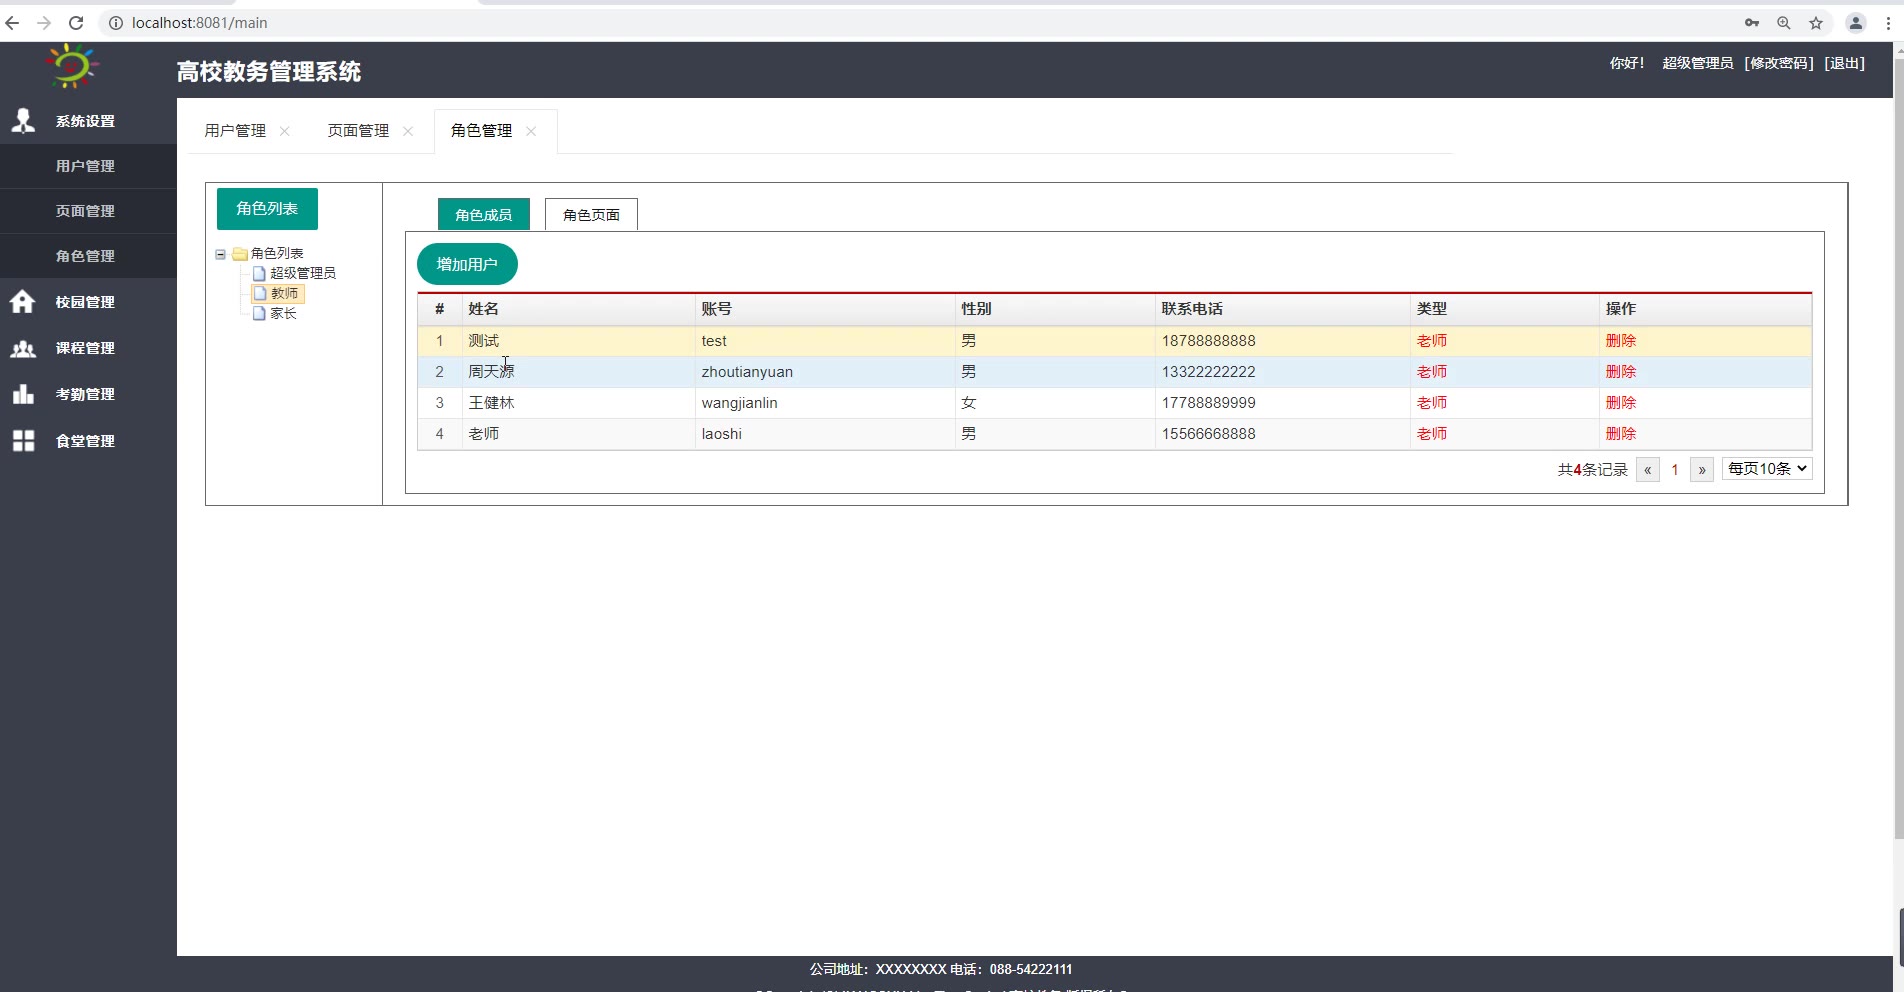This screenshot has width=1904, height=992.
Task: Select 教师 in role tree
Action: [x=284, y=293]
